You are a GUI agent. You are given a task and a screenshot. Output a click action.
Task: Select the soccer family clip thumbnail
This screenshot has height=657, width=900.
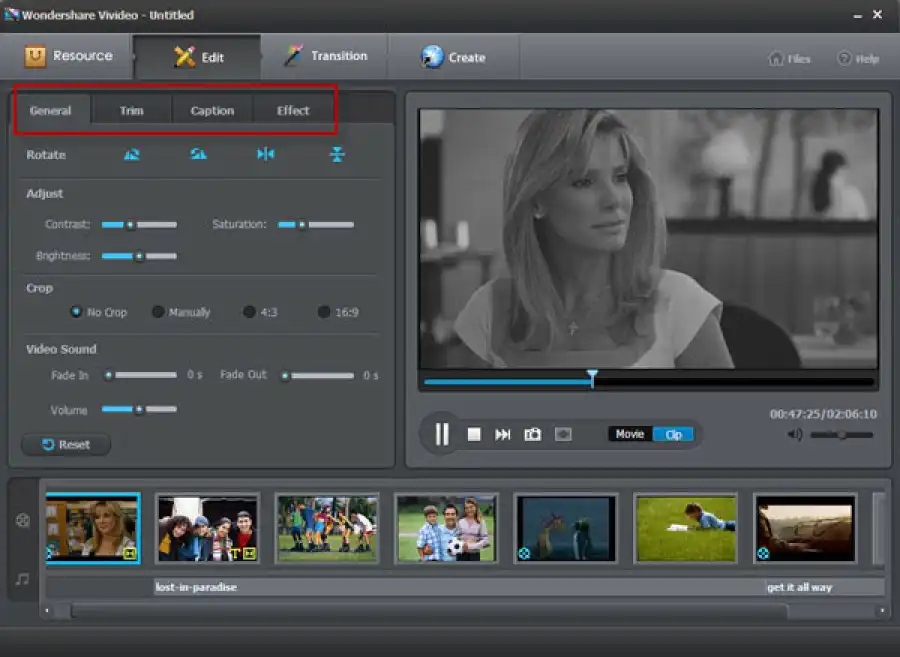[x=446, y=528]
